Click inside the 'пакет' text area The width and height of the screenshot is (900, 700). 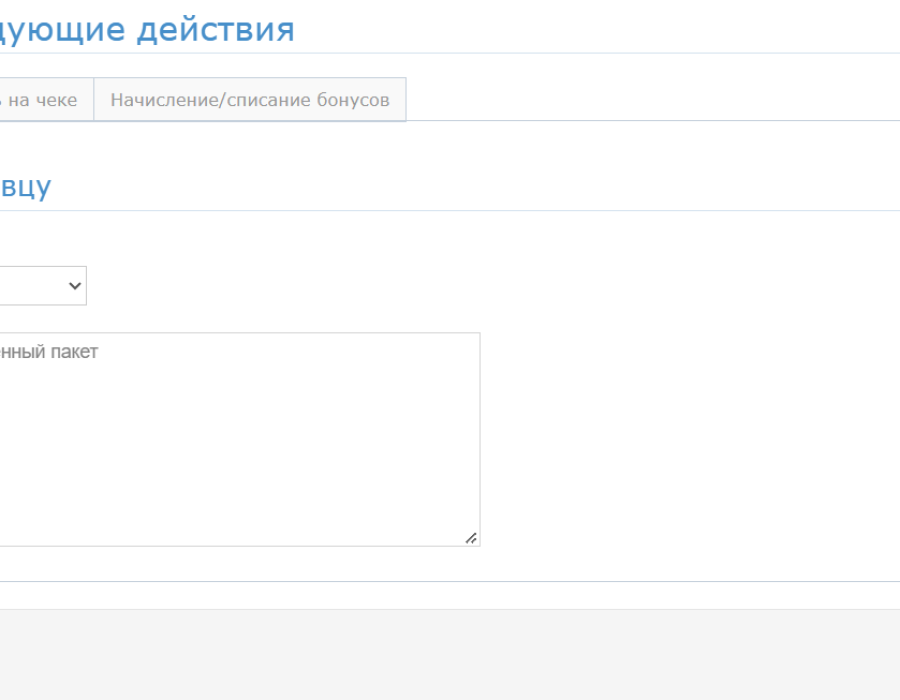pos(239,440)
